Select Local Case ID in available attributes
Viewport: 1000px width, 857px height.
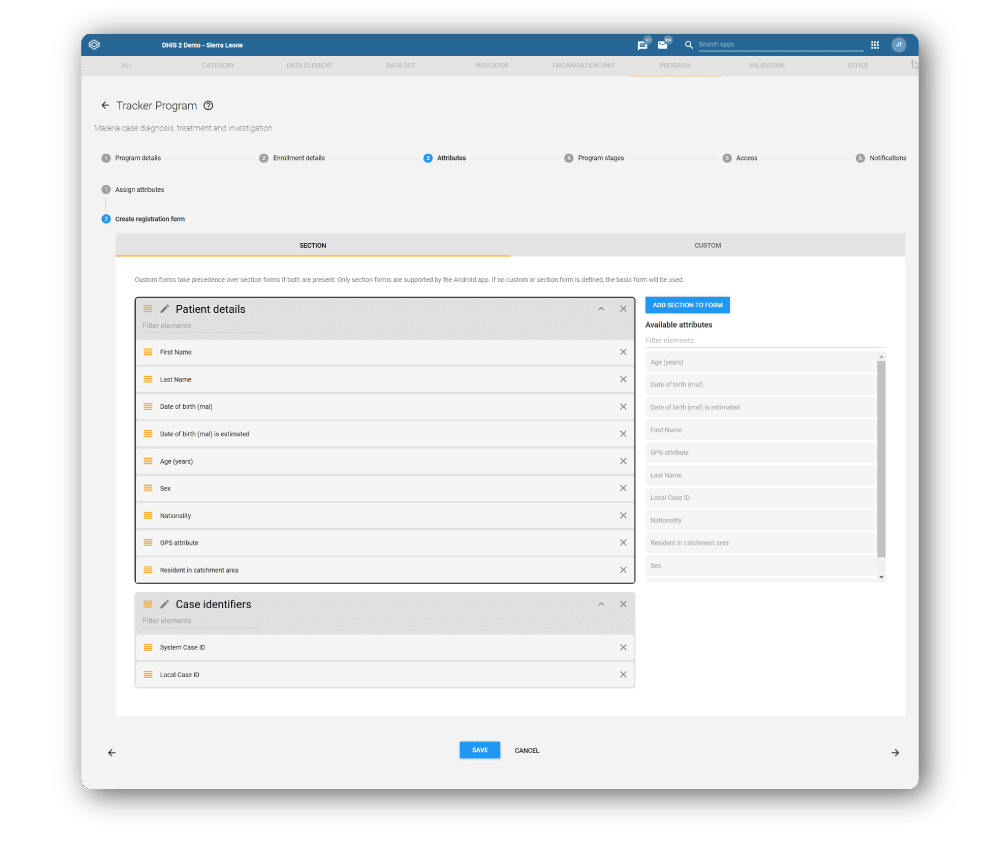pyautogui.click(x=761, y=497)
